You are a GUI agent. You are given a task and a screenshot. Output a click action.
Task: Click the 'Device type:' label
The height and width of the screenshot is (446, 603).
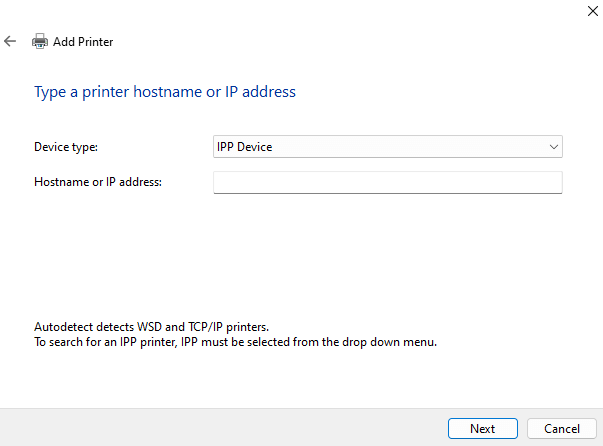click(x=66, y=147)
